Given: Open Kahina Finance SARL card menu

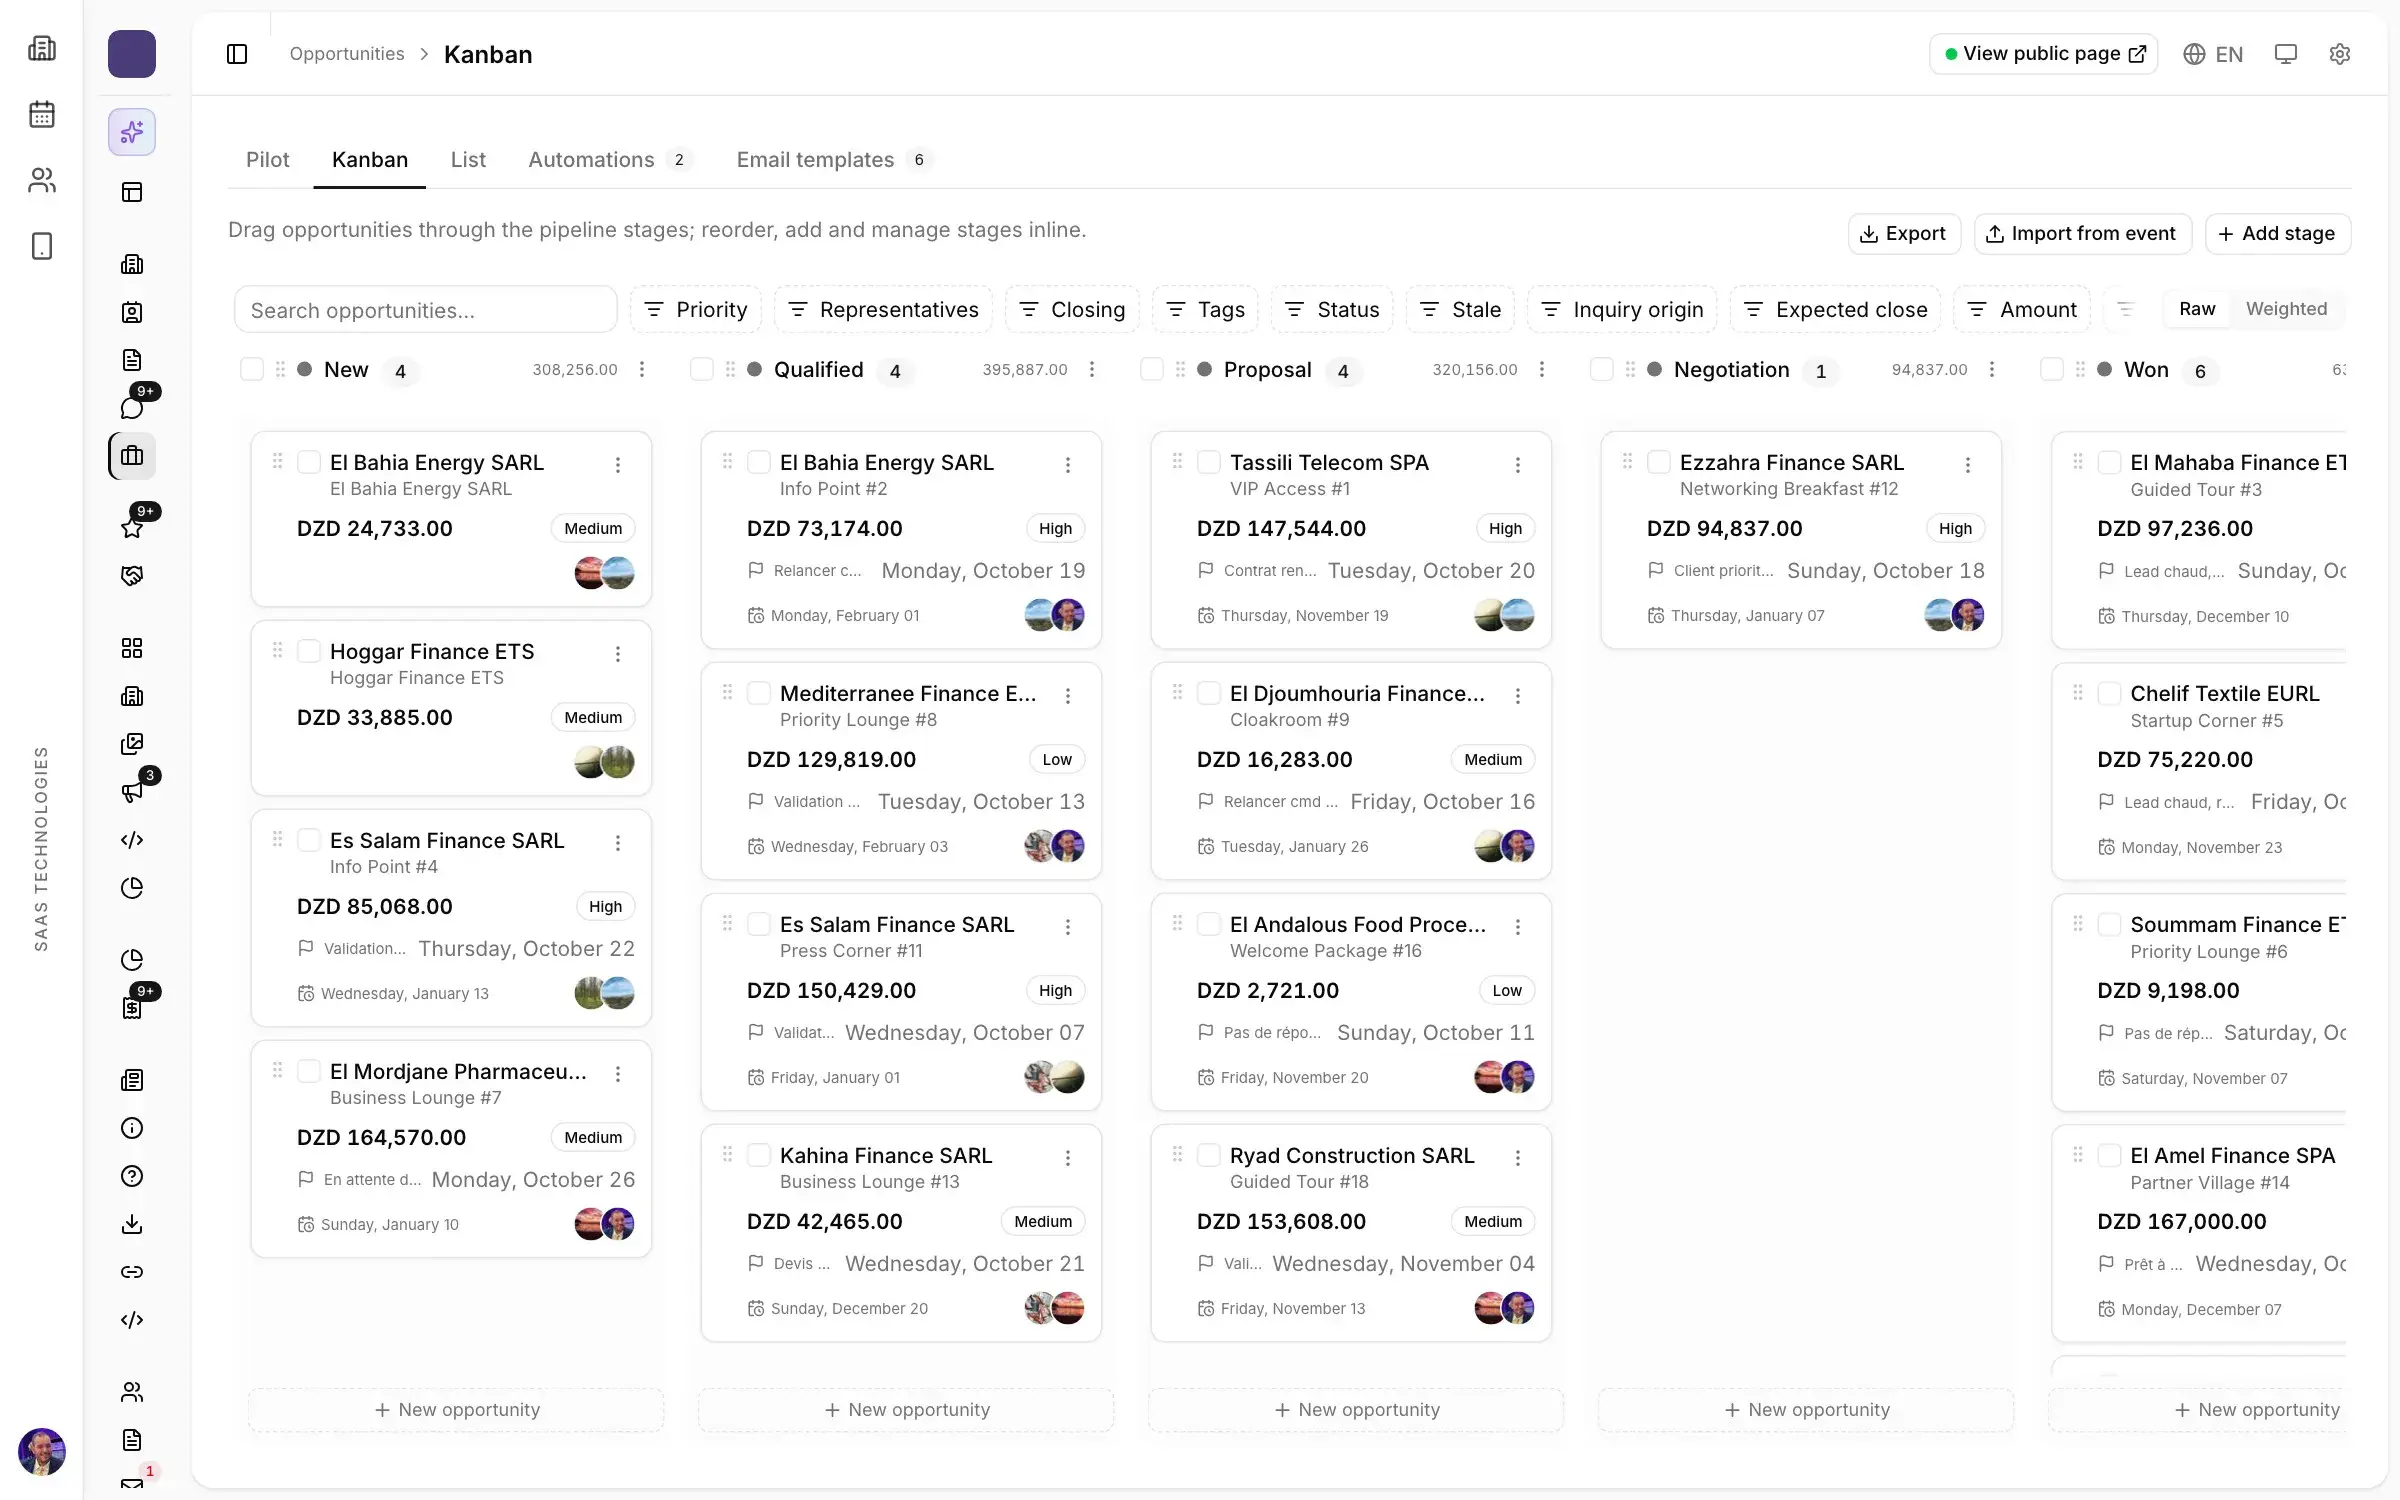Looking at the screenshot, I should pos(1068,1157).
